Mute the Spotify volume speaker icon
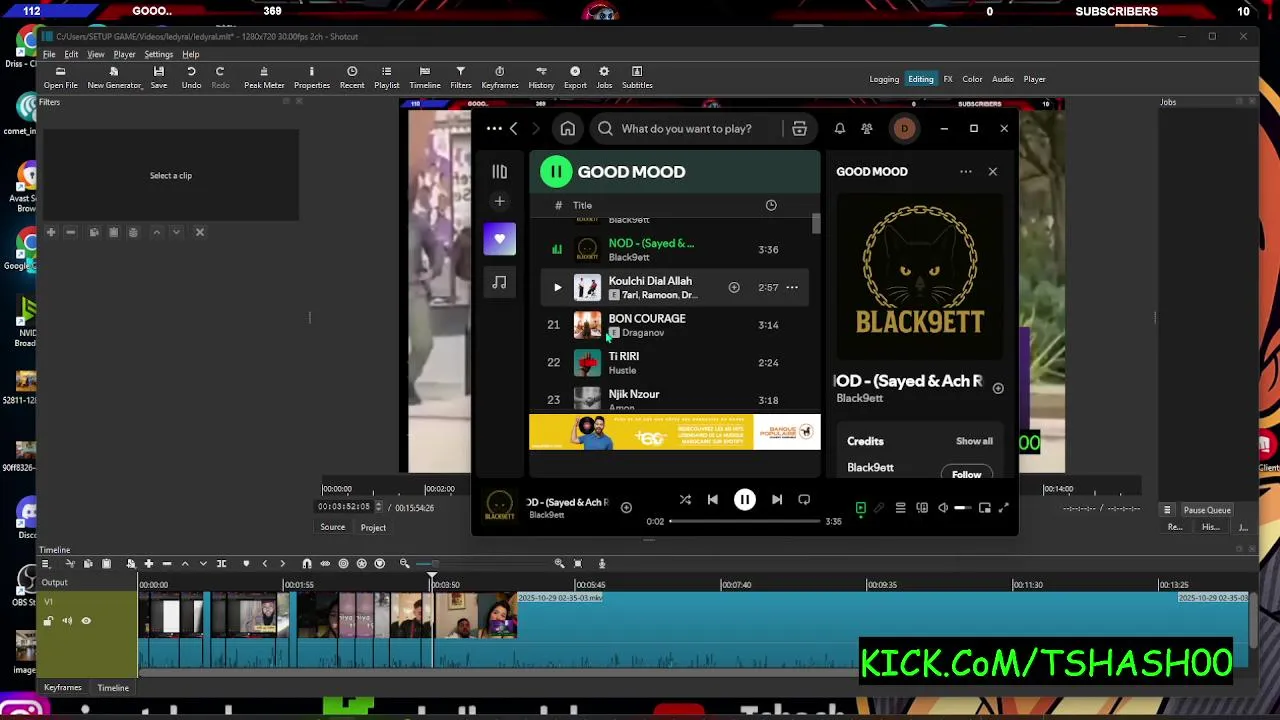Image resolution: width=1280 pixels, height=720 pixels. point(943,508)
